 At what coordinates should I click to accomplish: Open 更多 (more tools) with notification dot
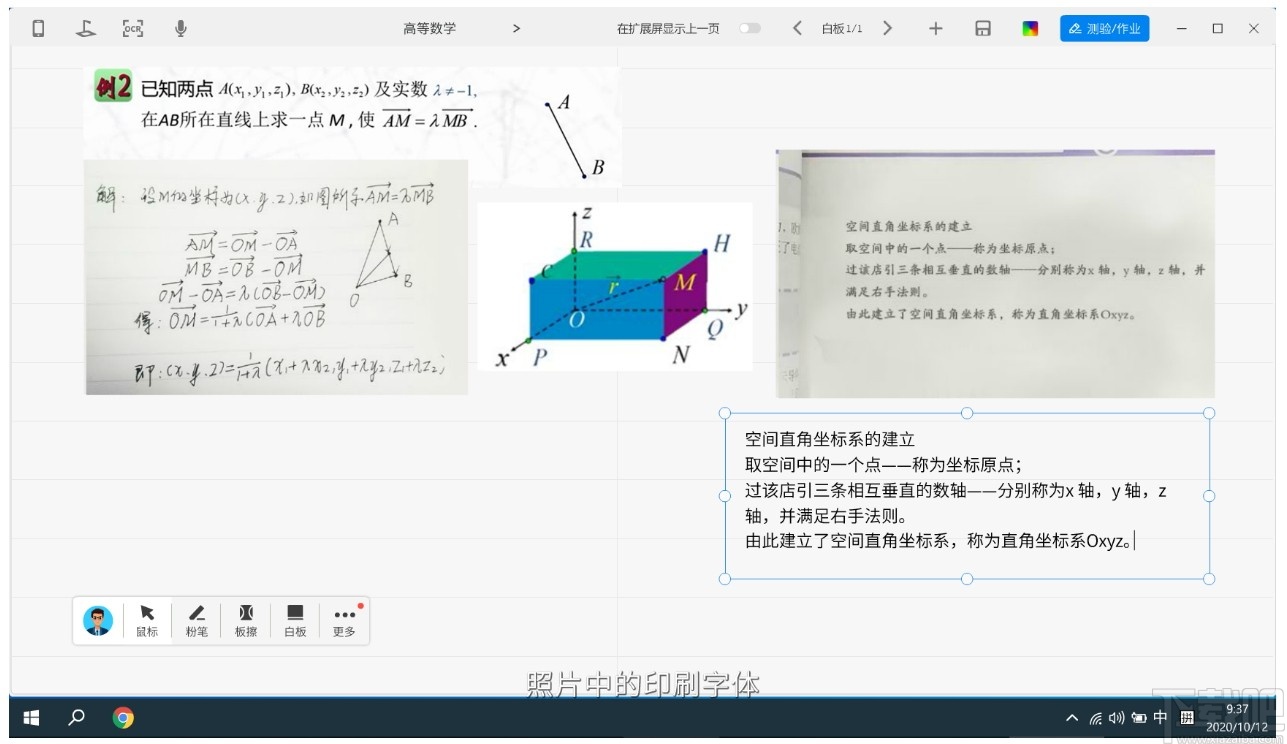tap(344, 620)
